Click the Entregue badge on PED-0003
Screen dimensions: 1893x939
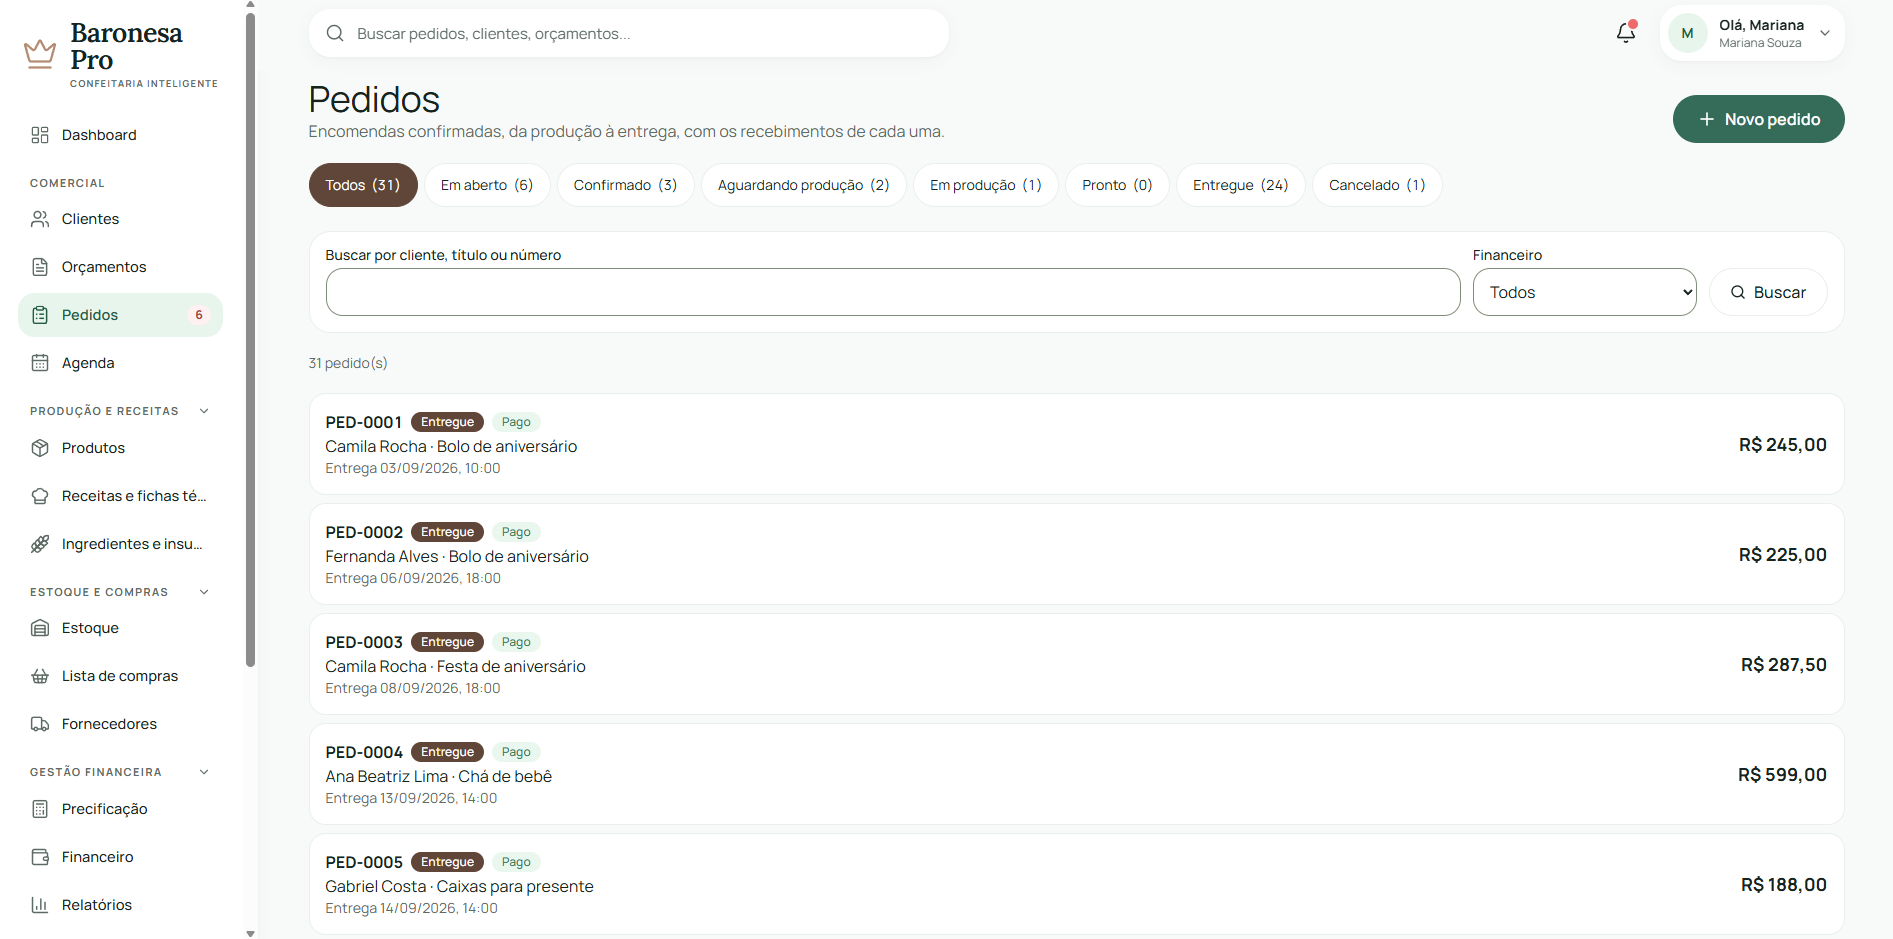pyautogui.click(x=447, y=642)
